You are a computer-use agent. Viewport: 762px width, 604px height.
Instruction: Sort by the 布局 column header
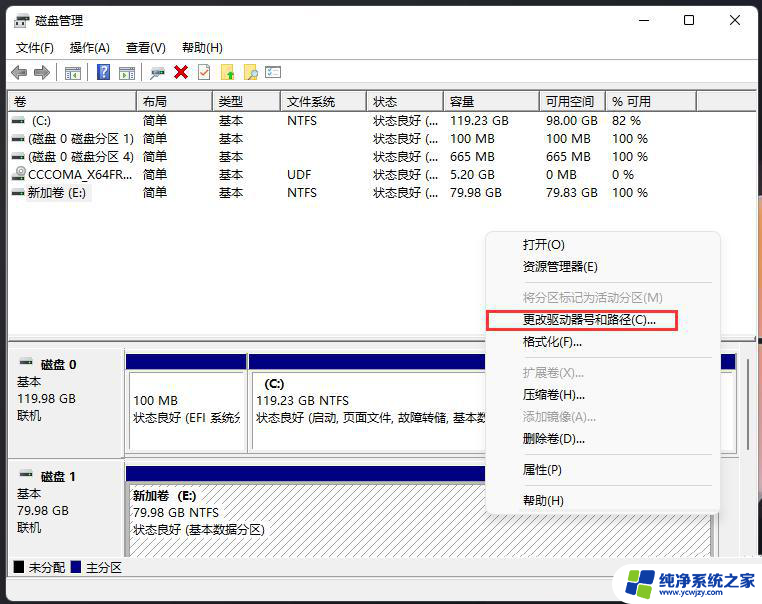[x=174, y=102]
